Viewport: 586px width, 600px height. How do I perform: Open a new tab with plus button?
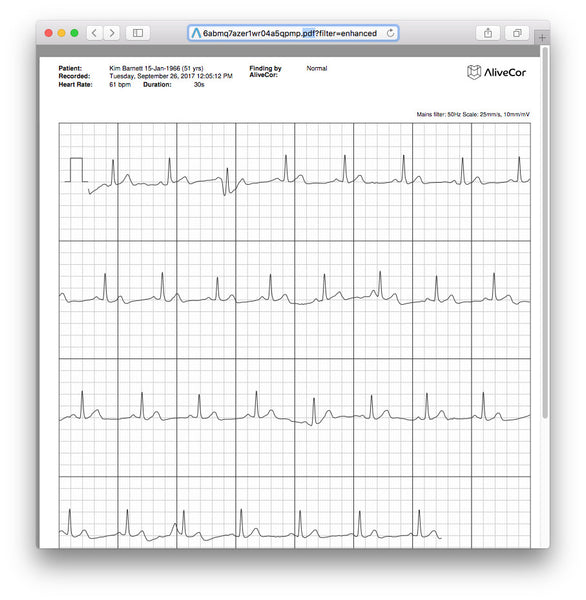click(542, 38)
